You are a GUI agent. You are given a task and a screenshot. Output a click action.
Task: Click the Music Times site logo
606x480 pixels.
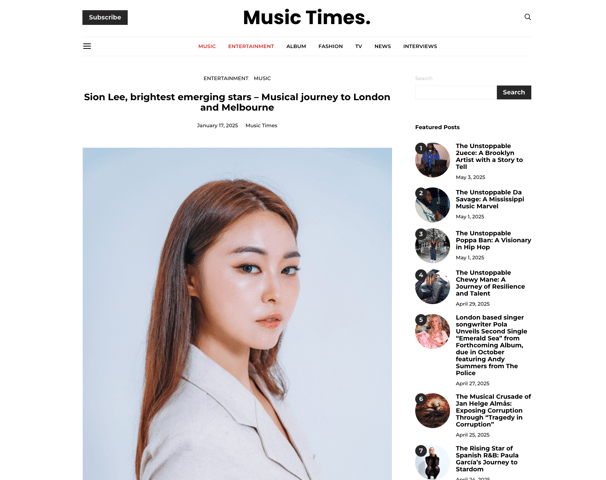pos(306,17)
